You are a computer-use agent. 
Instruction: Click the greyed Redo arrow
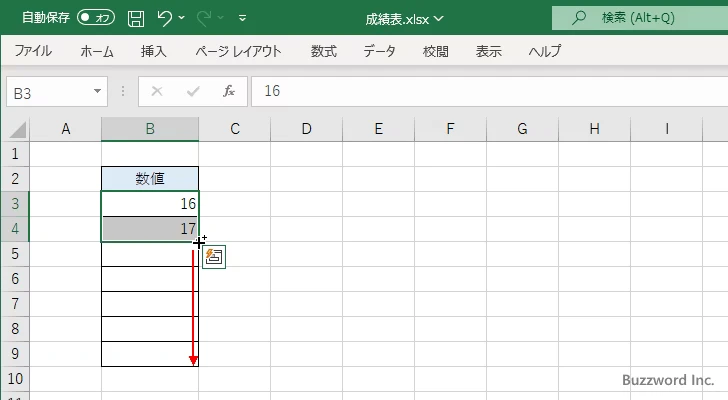pos(203,18)
